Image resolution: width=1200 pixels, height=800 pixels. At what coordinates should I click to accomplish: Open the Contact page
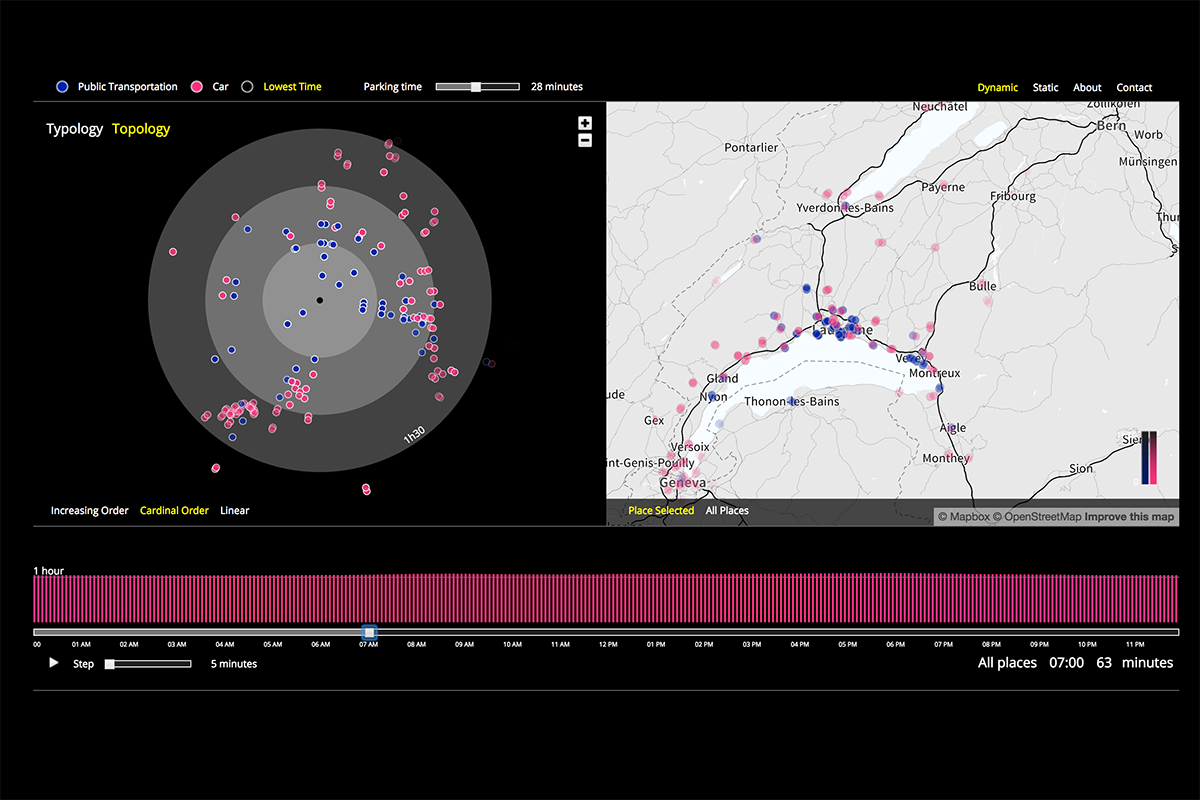(x=1134, y=88)
